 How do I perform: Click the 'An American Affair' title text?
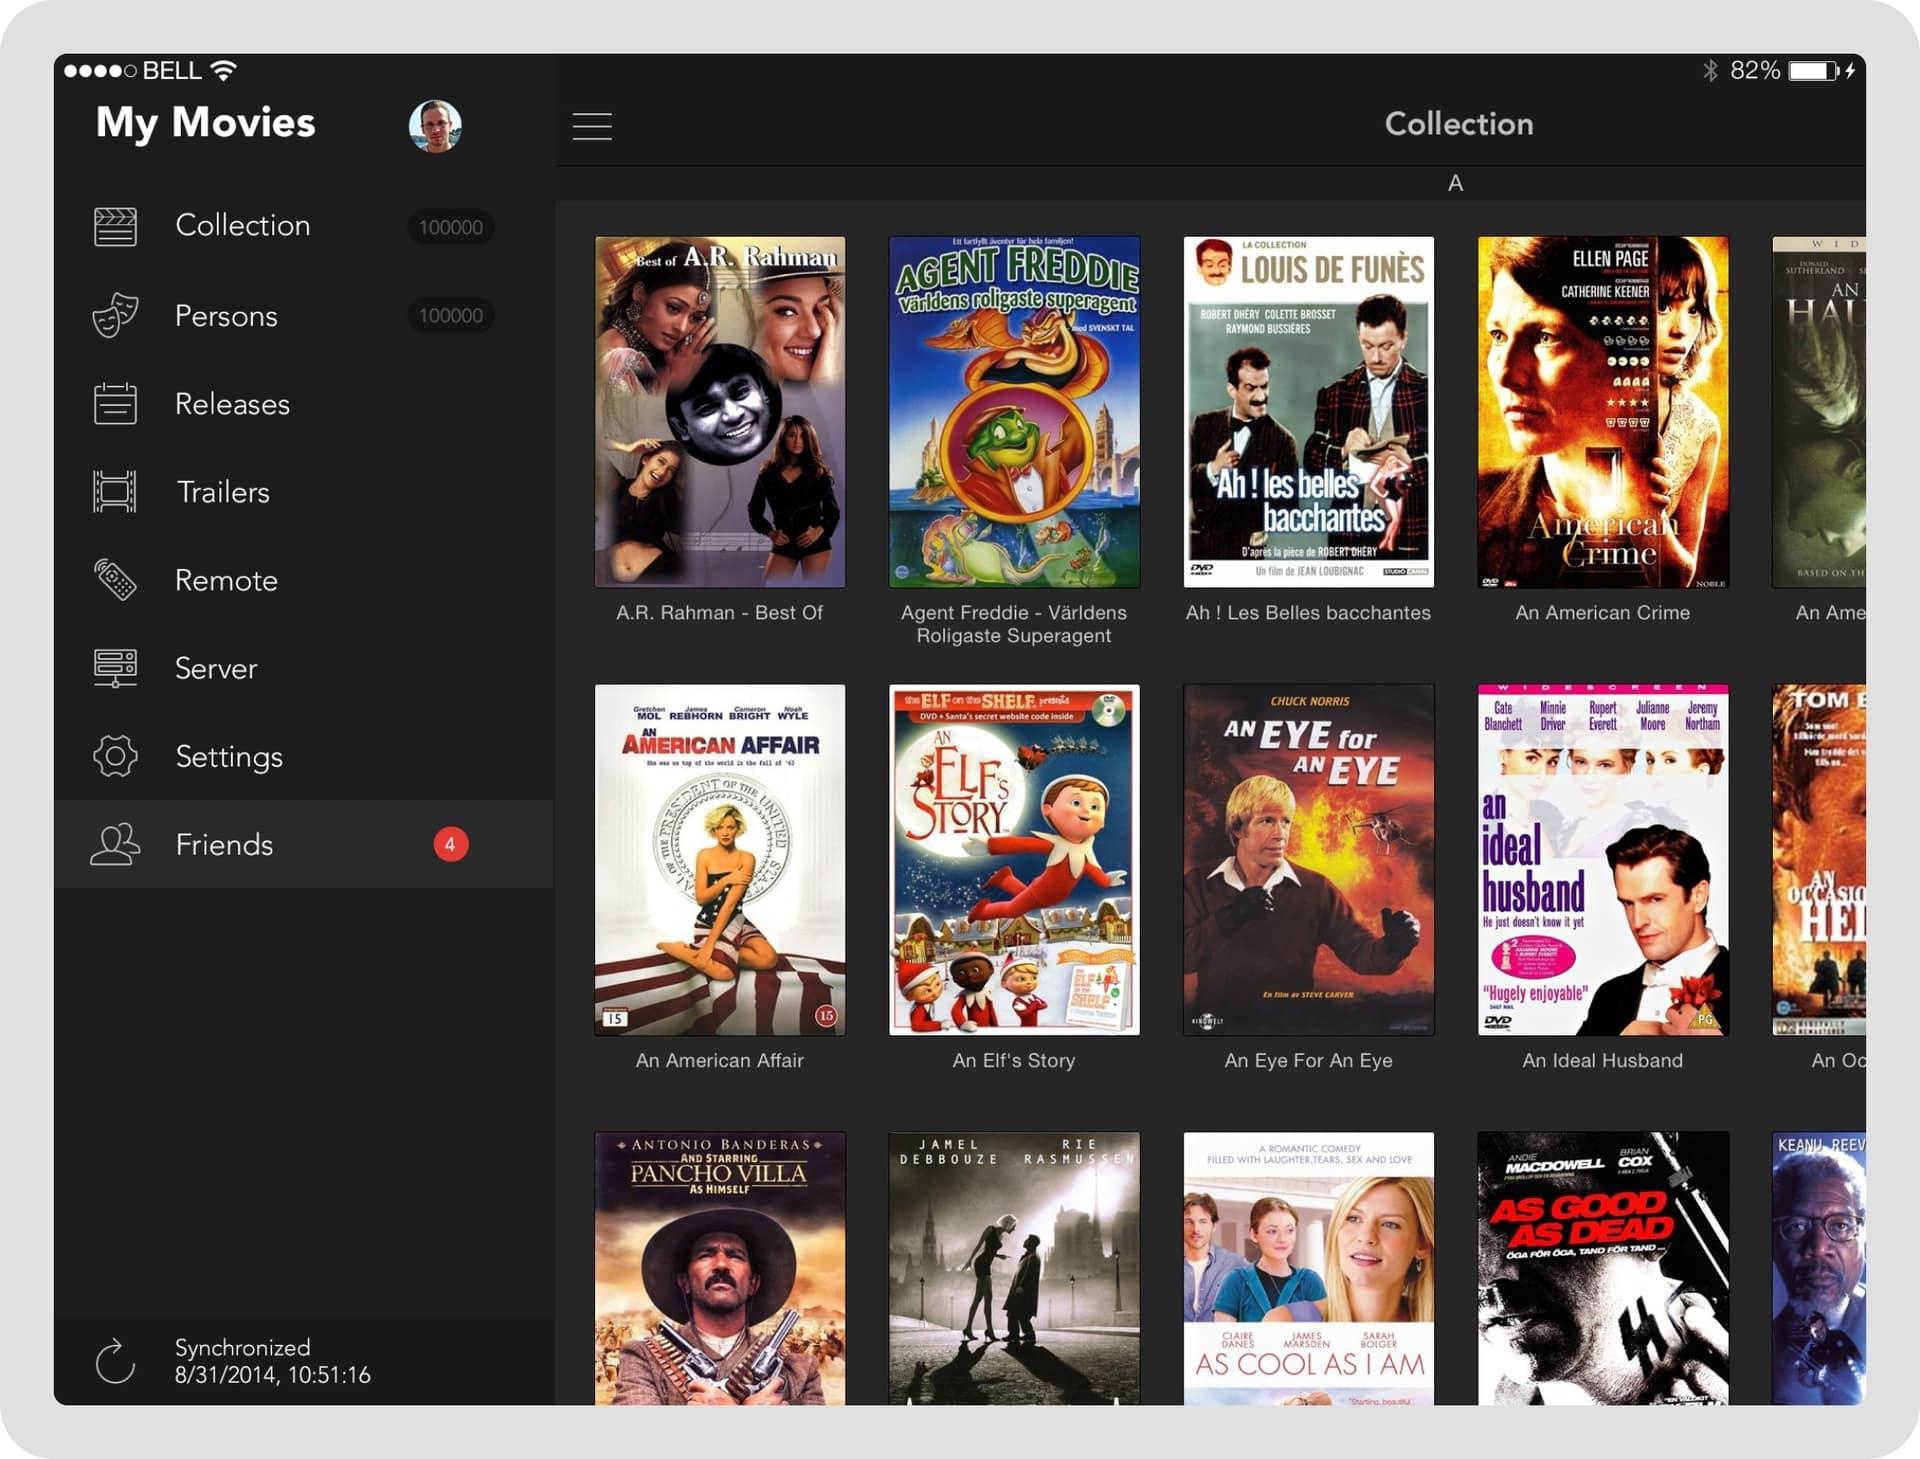[720, 1061]
